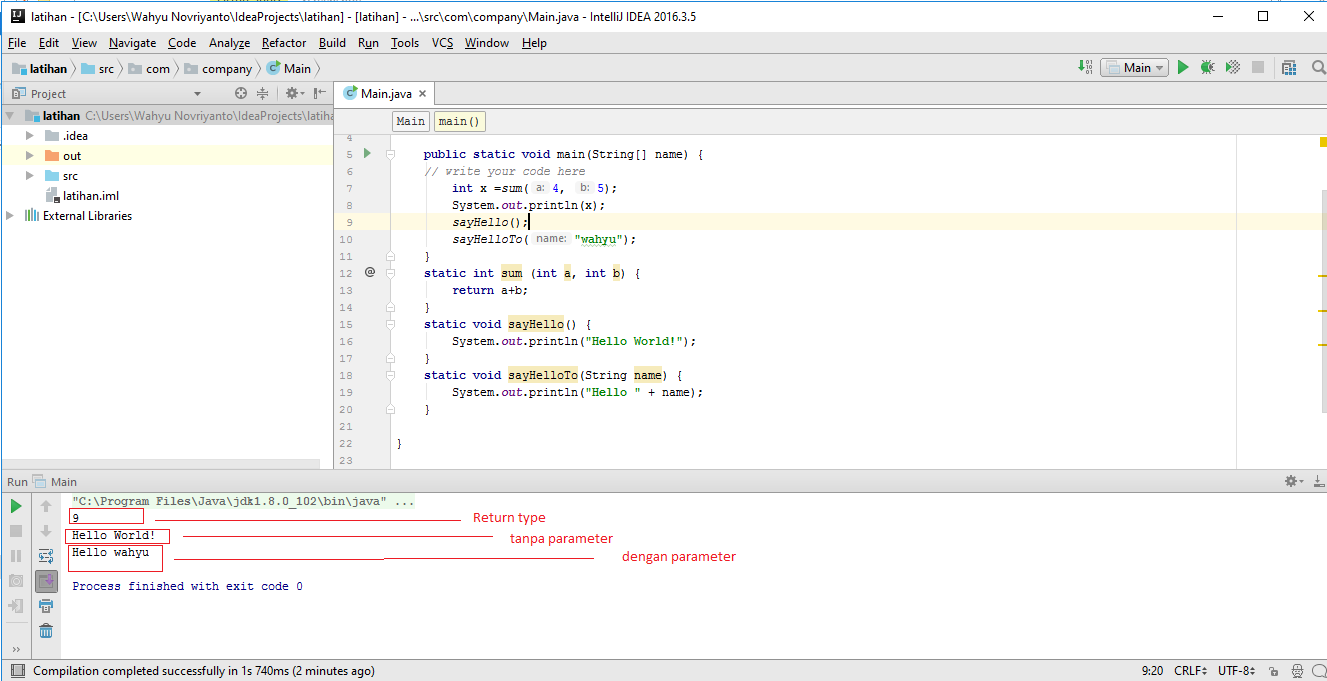Toggle Soft-Wrap in the Run console

point(46,555)
